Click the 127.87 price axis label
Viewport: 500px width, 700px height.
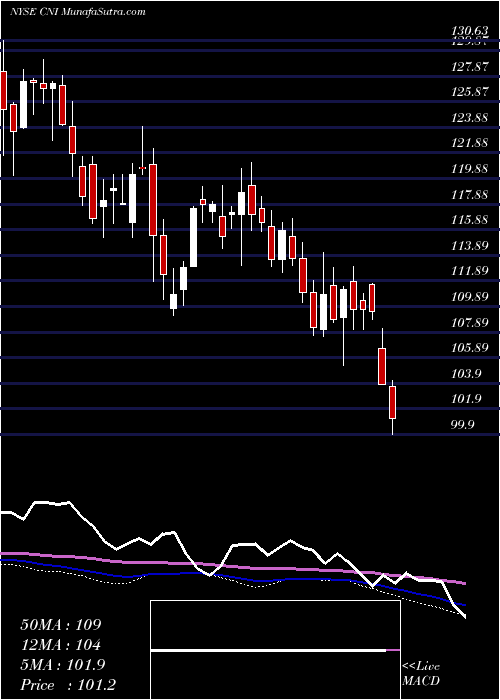[469, 67]
